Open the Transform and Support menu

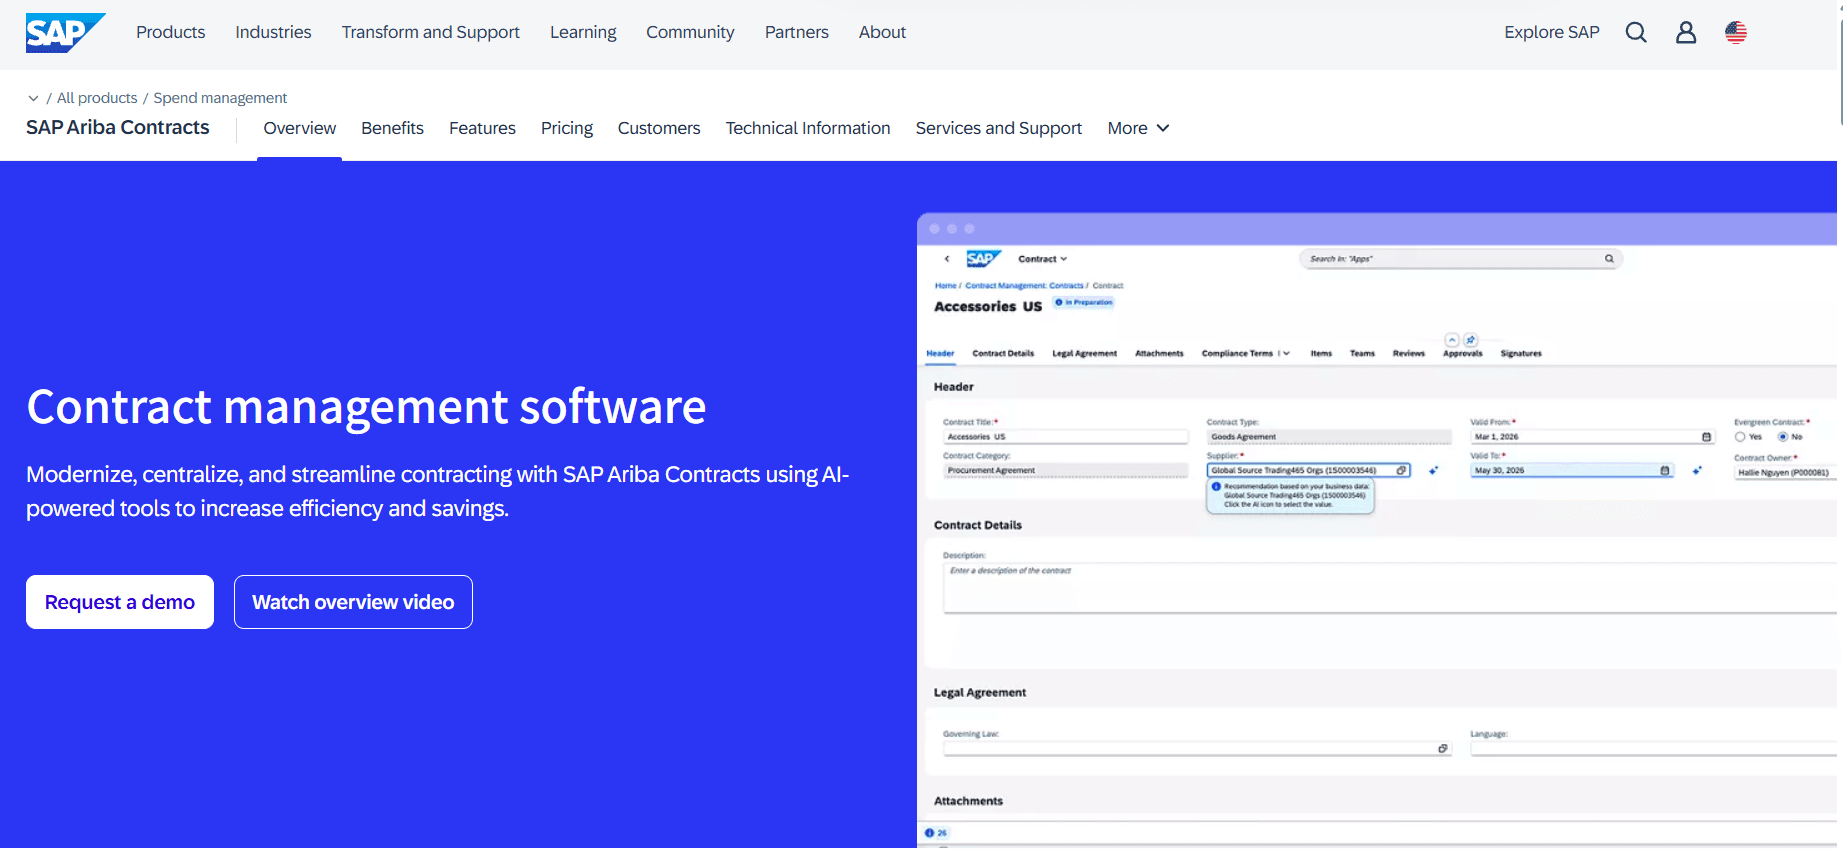pos(431,32)
